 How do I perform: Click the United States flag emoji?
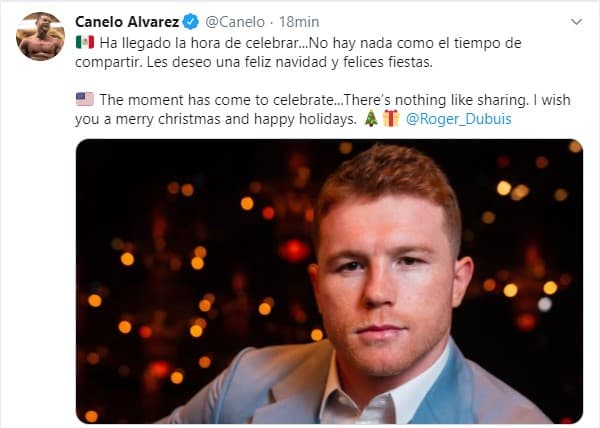coord(85,99)
